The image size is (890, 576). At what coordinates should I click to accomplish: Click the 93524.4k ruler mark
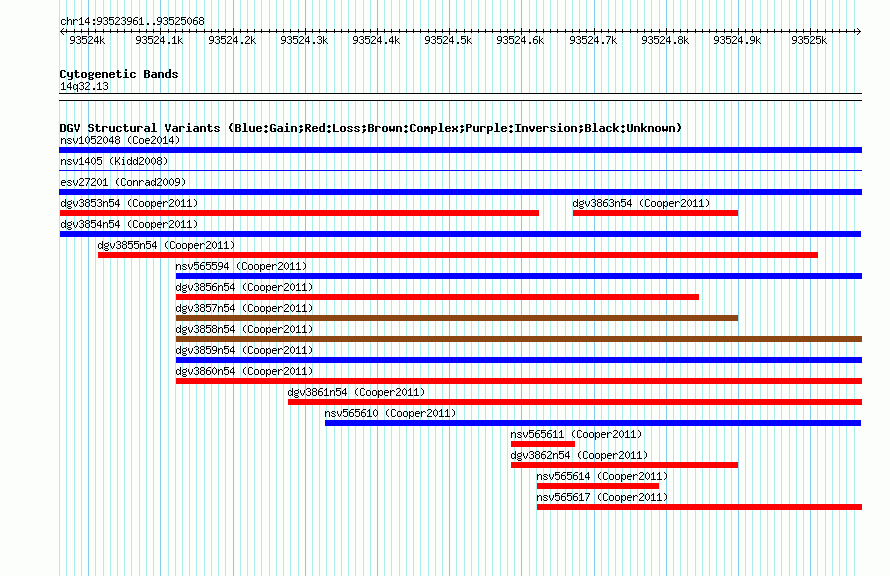[x=376, y=40]
